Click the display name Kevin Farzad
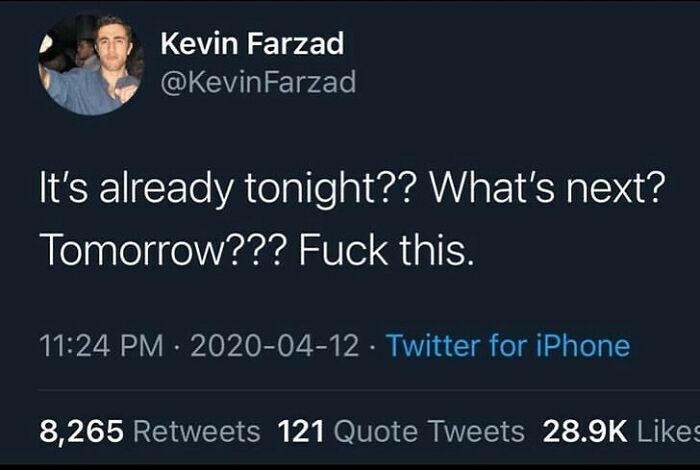This screenshot has height=470, width=700. click(x=252, y=43)
